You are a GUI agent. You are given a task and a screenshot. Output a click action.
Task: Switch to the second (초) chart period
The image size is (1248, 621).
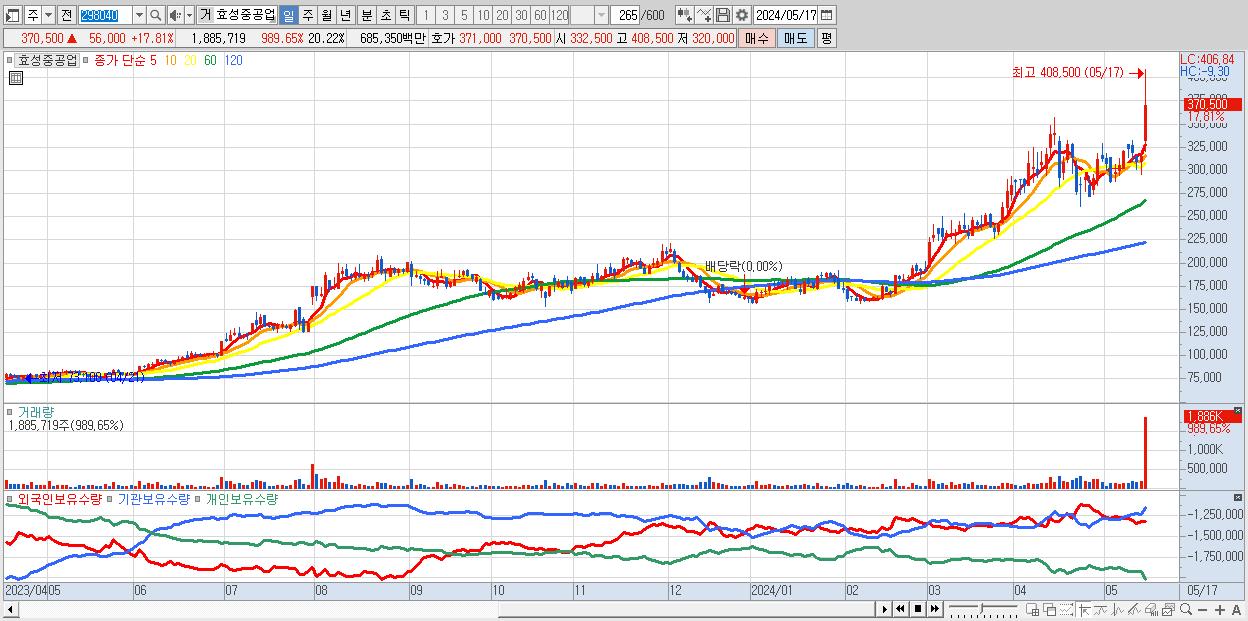click(x=385, y=15)
